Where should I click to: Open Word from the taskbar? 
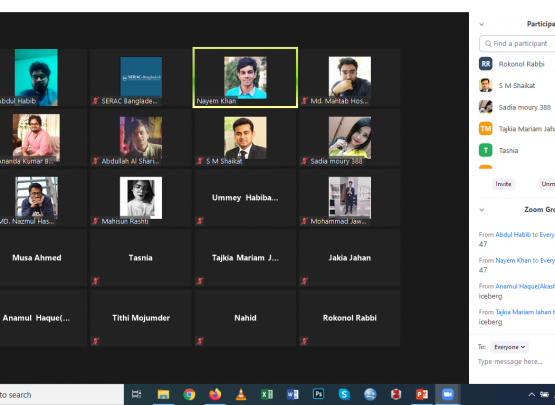(292, 394)
